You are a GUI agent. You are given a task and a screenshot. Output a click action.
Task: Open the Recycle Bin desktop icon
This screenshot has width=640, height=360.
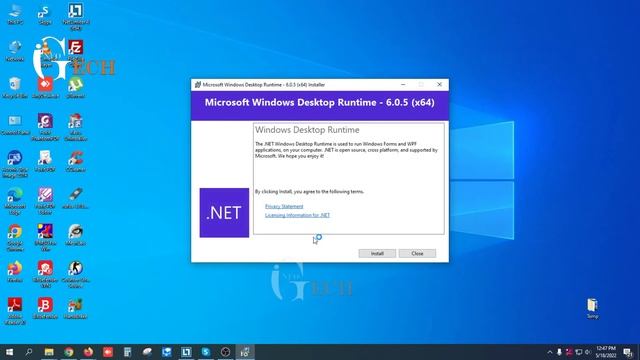15,88
